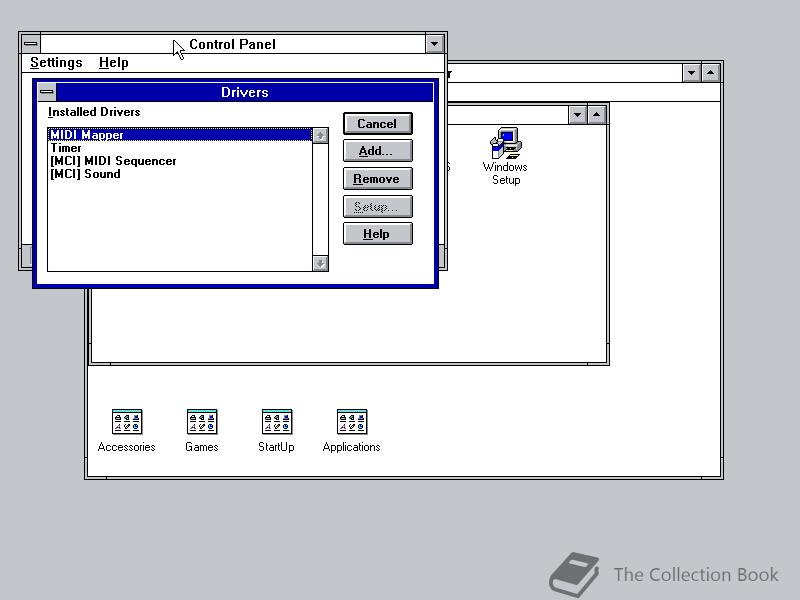Minimize the inner program group window

point(577,115)
